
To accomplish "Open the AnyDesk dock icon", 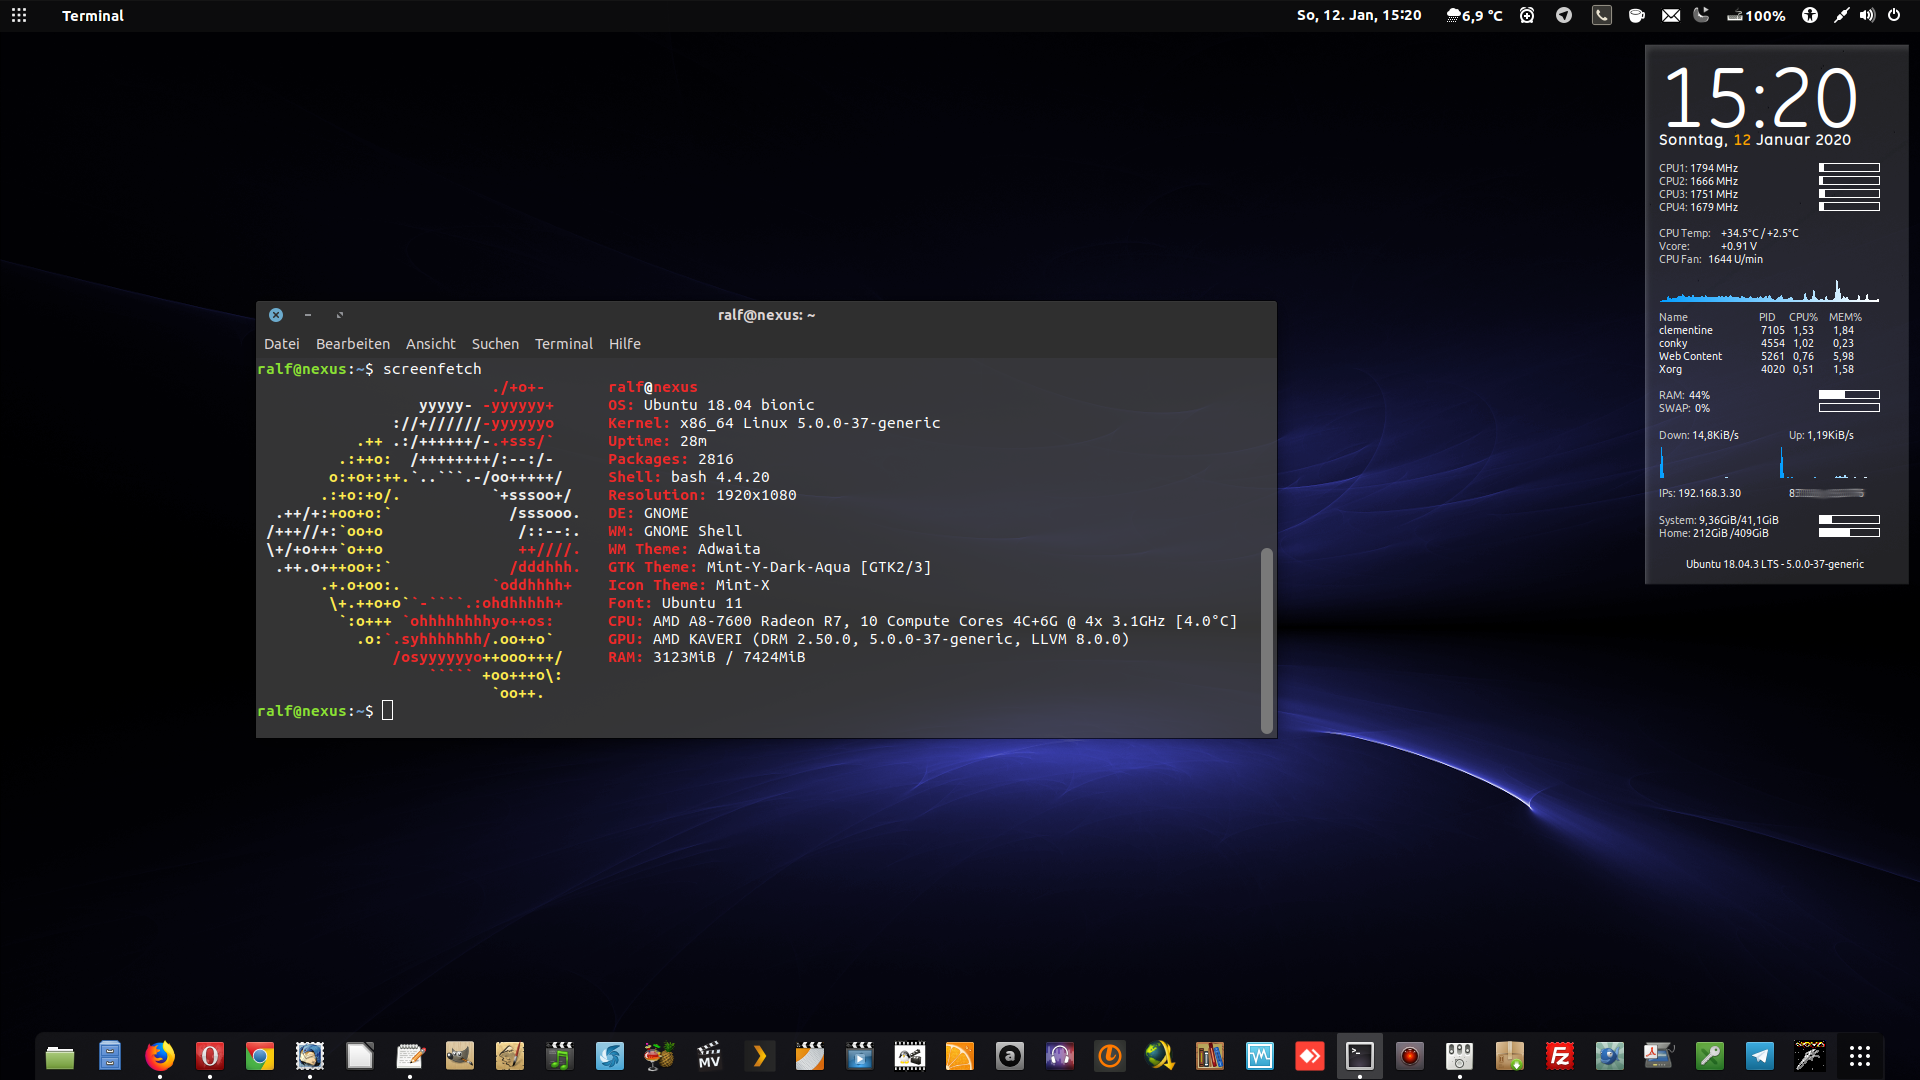I will (1310, 1056).
